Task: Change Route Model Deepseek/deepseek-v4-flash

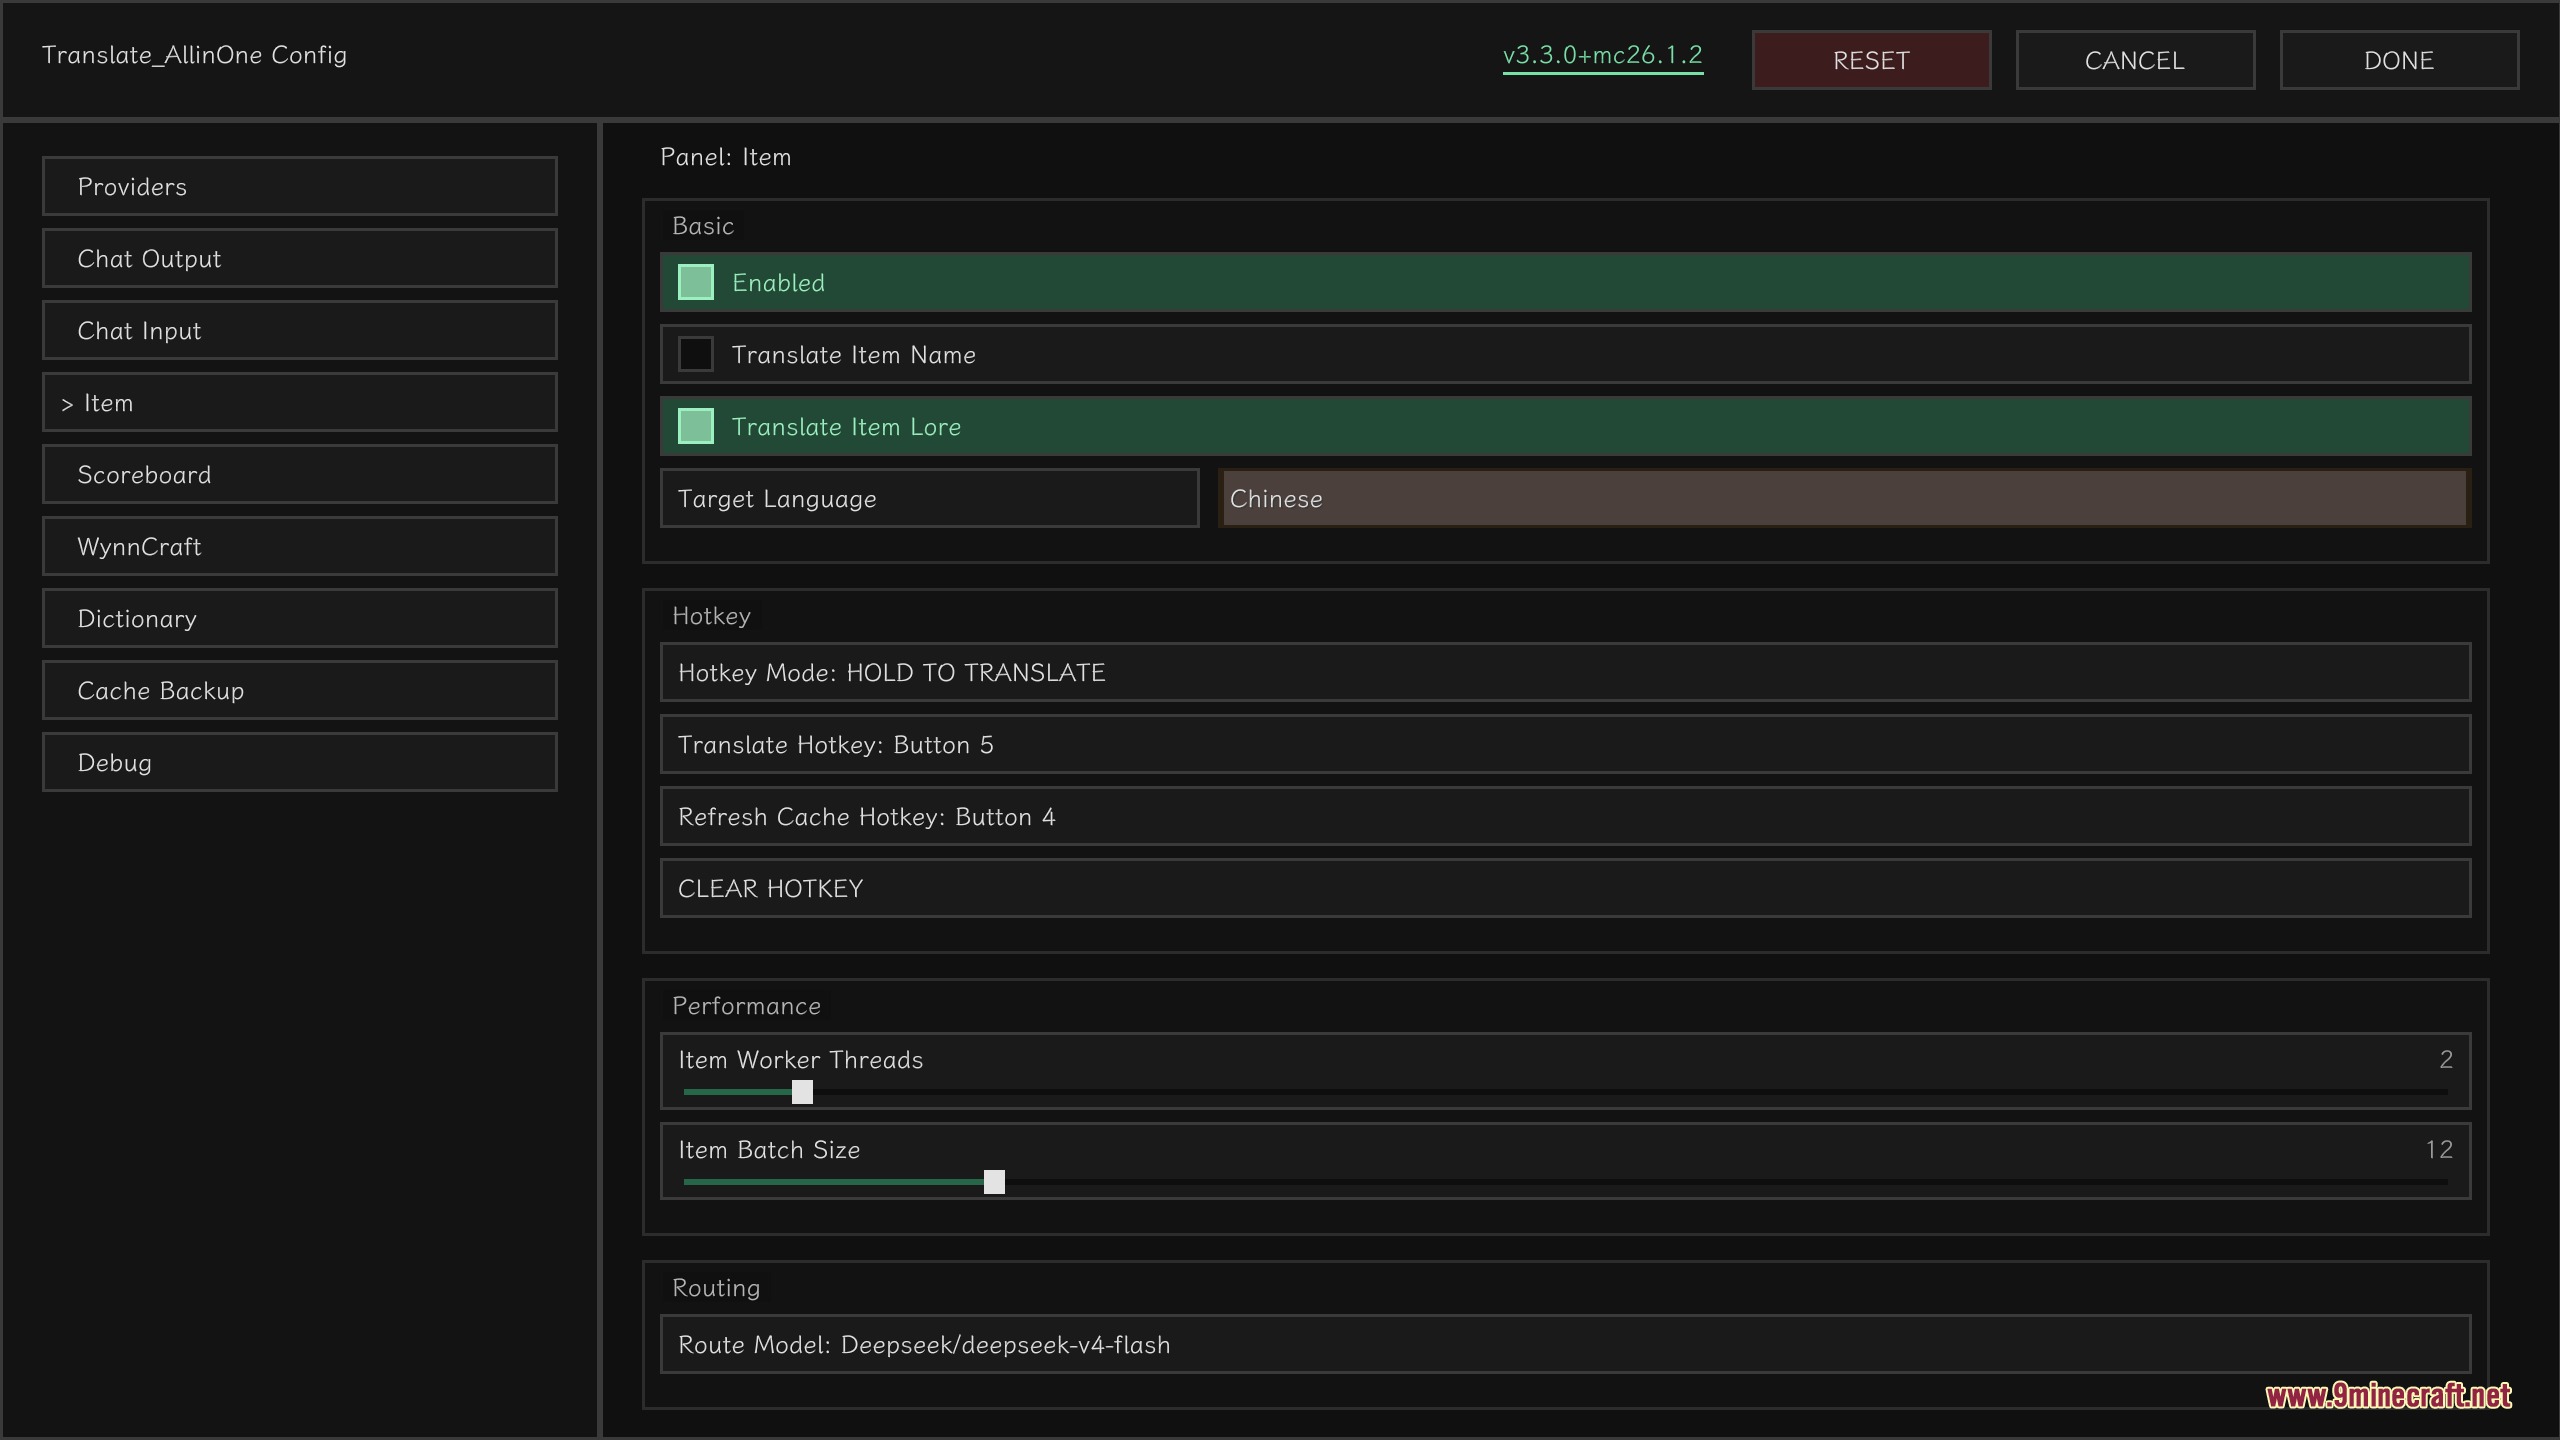Action: coord(1565,1344)
